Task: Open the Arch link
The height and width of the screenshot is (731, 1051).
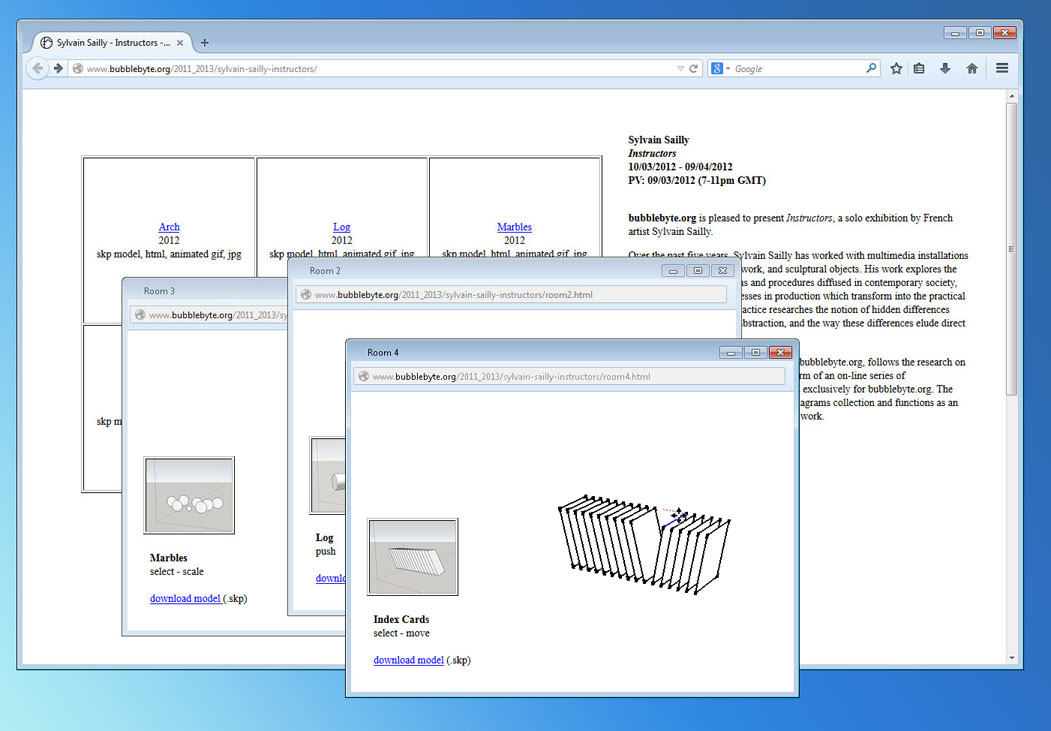Action: point(169,227)
